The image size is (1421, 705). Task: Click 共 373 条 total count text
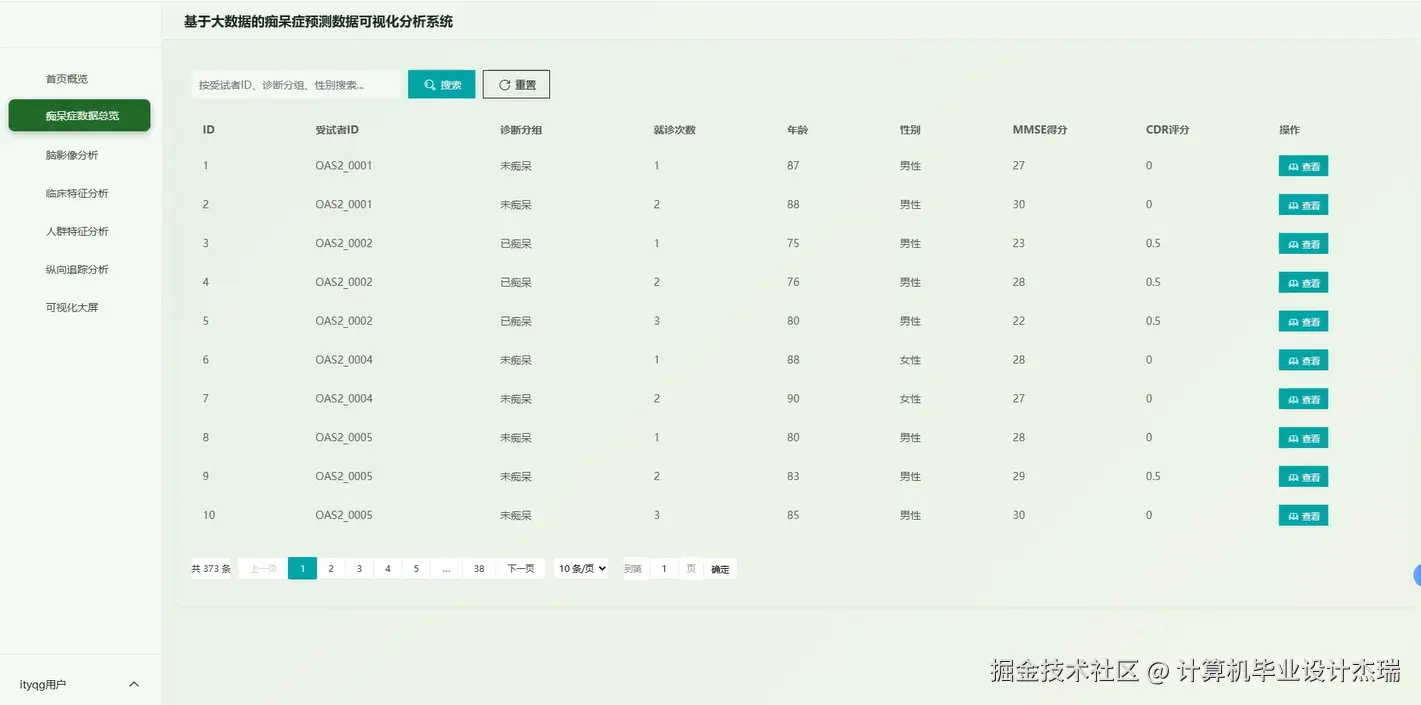point(211,569)
